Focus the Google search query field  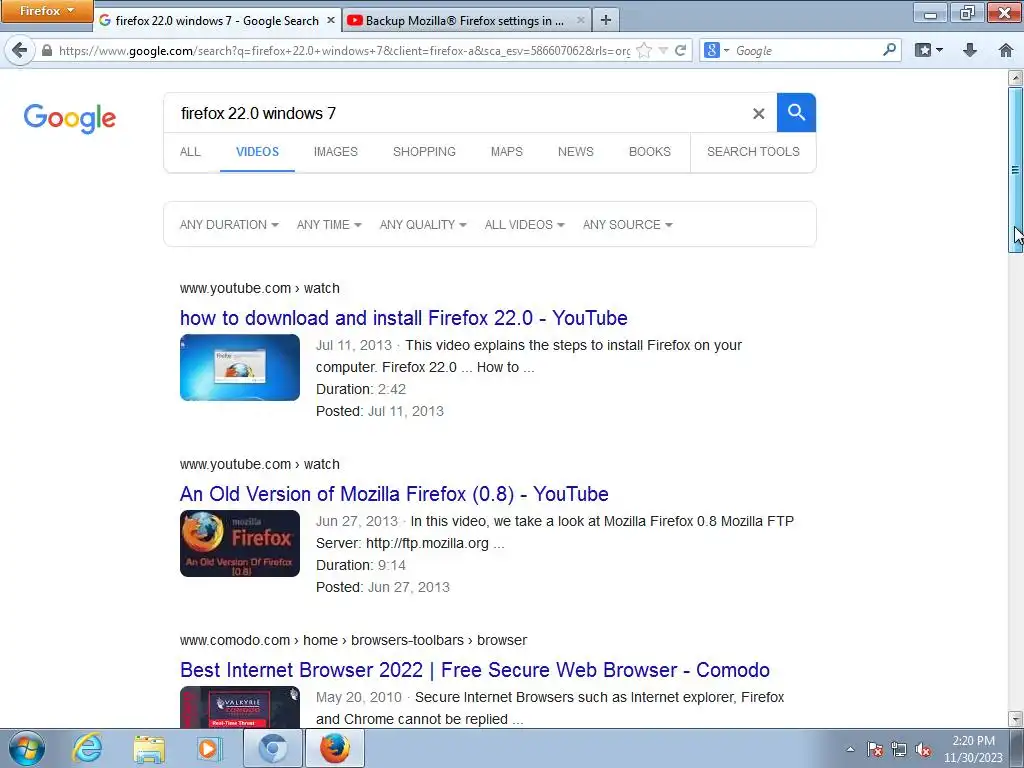point(457,113)
